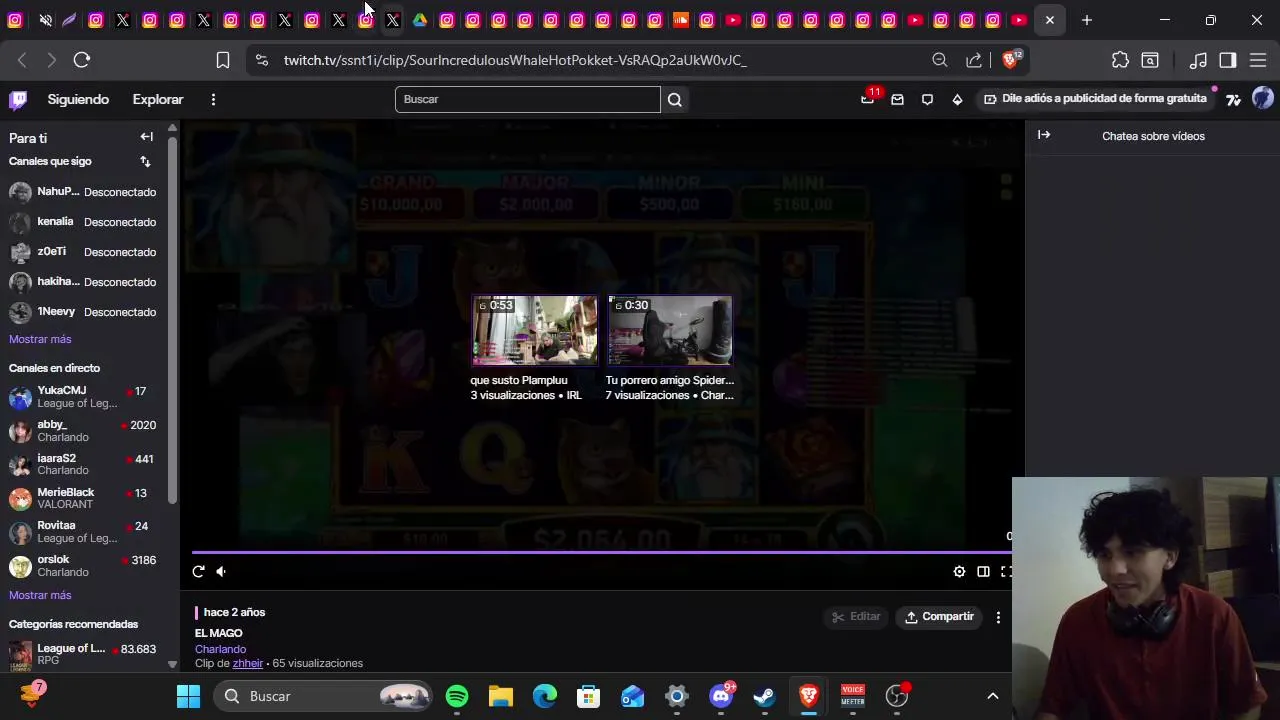
Task: Open League of L... recommended category
Action: 83,655
